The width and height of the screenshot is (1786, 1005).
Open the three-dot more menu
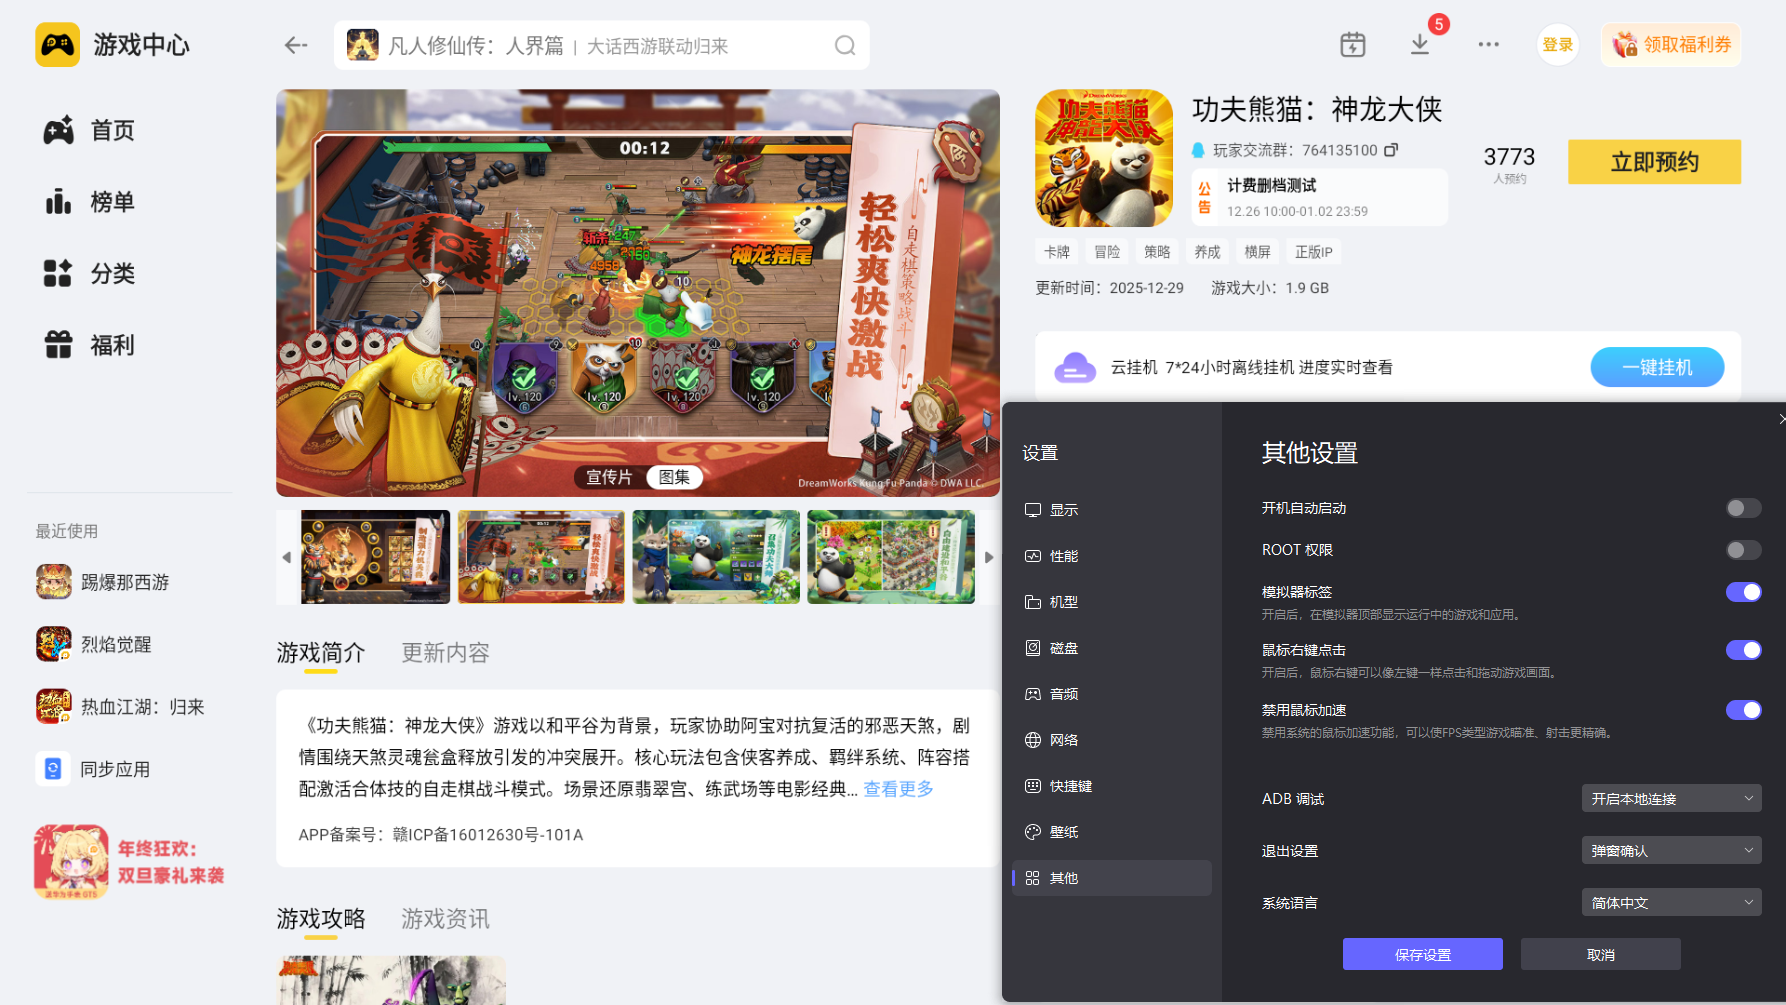pyautogui.click(x=1488, y=45)
